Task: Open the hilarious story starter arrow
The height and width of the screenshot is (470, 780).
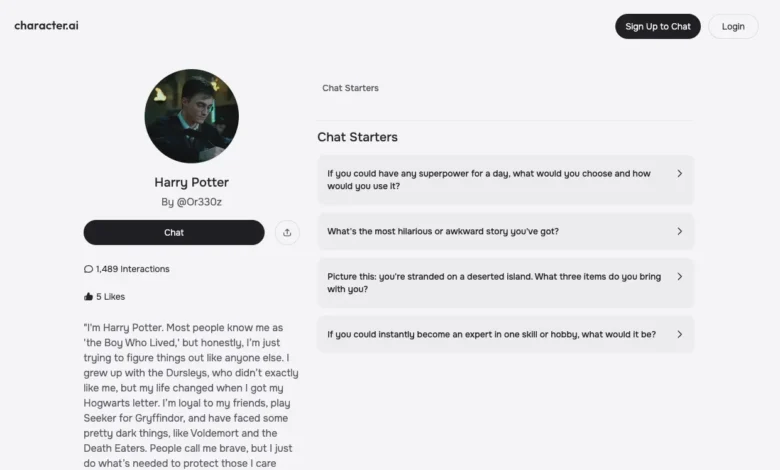Action: coord(679,231)
